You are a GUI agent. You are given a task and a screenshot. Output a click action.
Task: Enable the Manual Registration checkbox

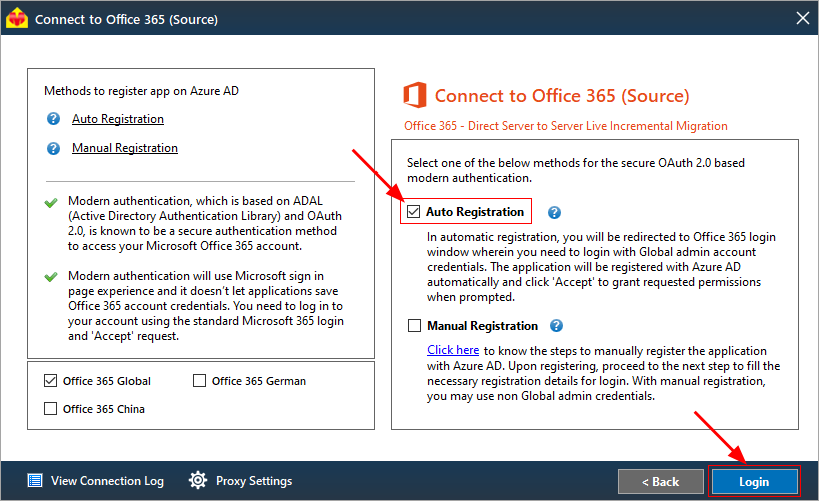click(414, 325)
